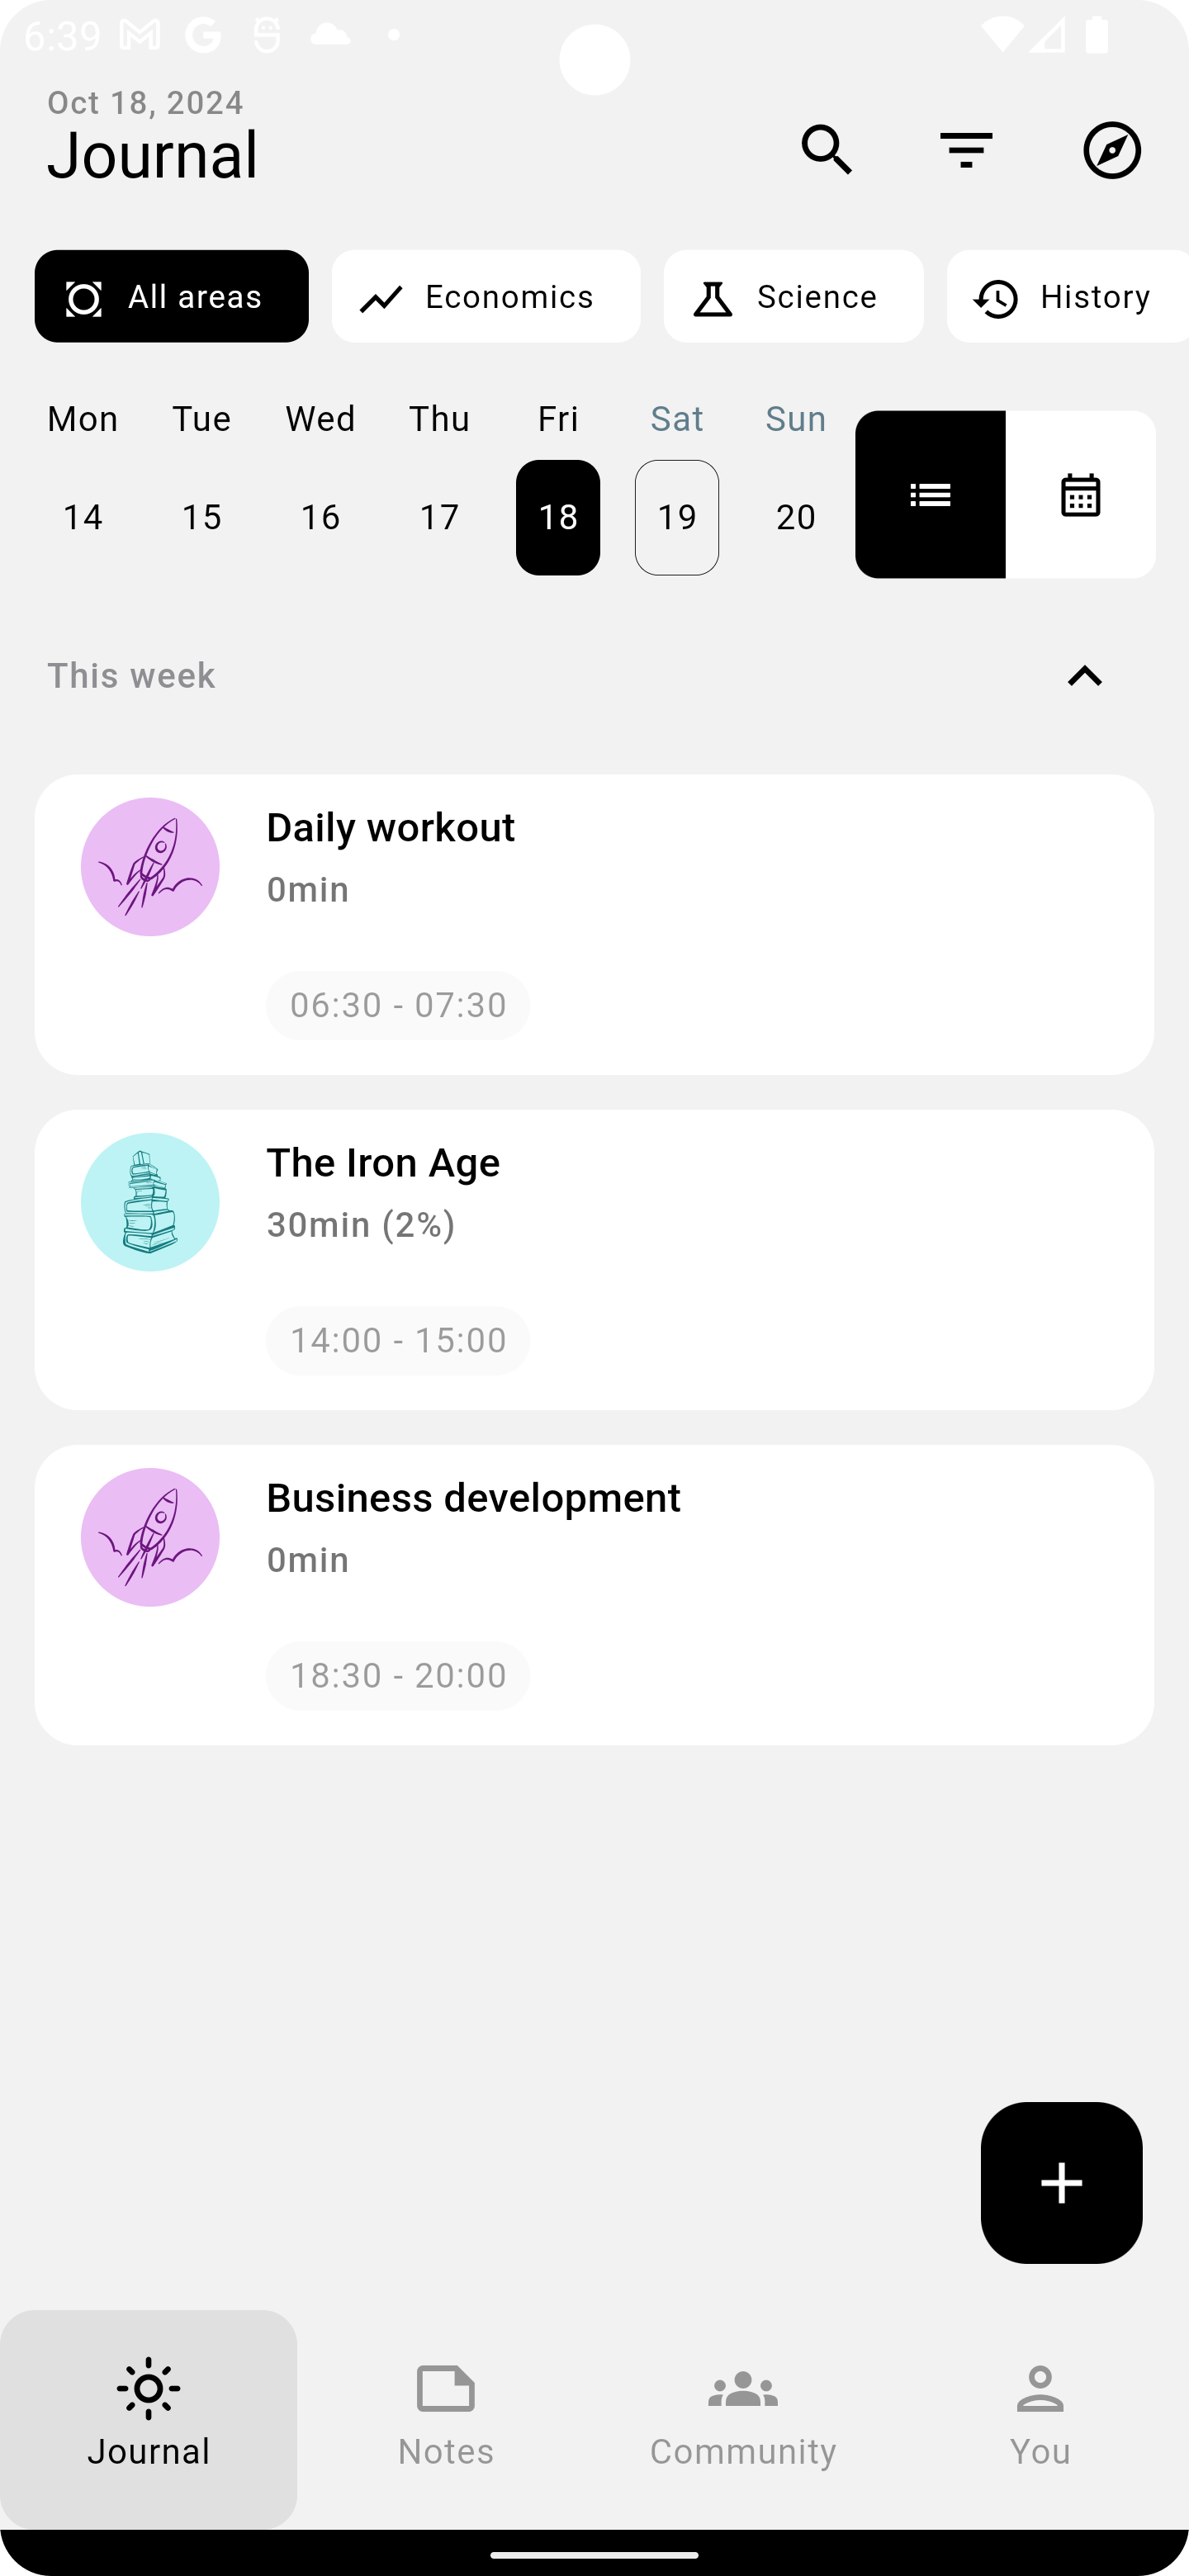Tap the Daily workout rocket icon
The width and height of the screenshot is (1189, 2576).
150,867
